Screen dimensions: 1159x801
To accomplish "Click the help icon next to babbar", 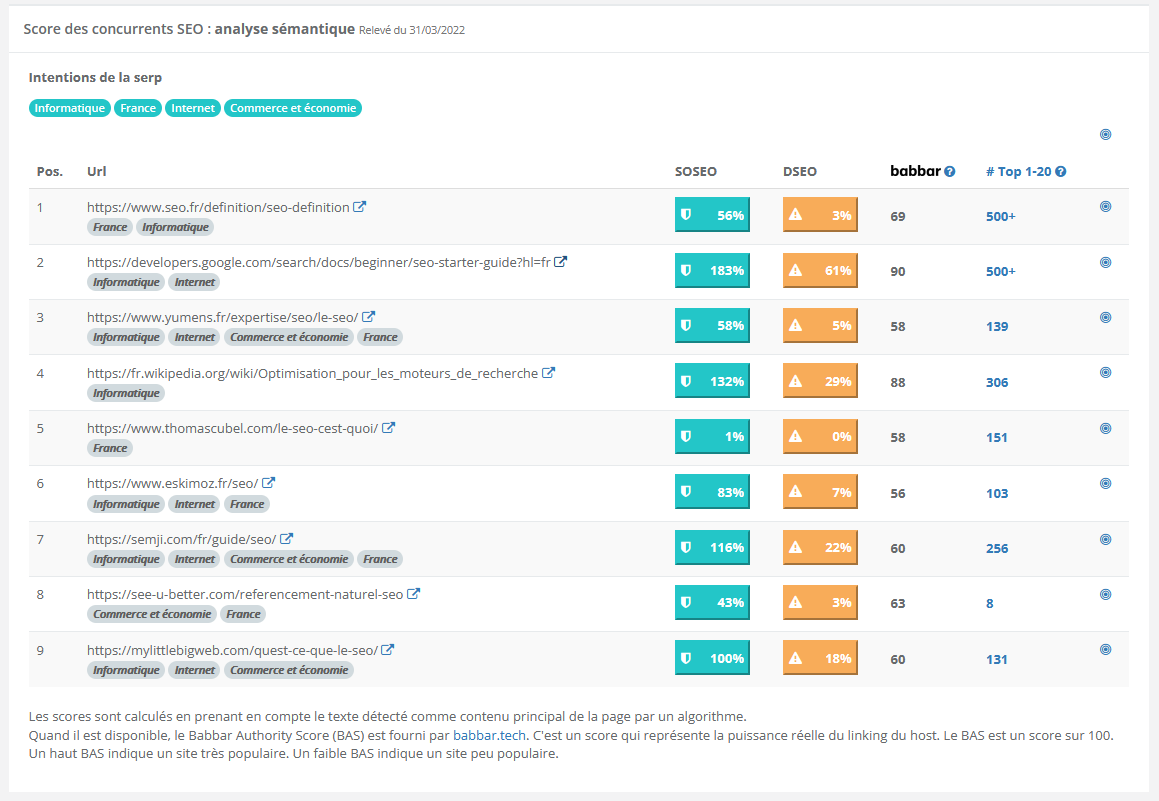I will click(950, 172).
